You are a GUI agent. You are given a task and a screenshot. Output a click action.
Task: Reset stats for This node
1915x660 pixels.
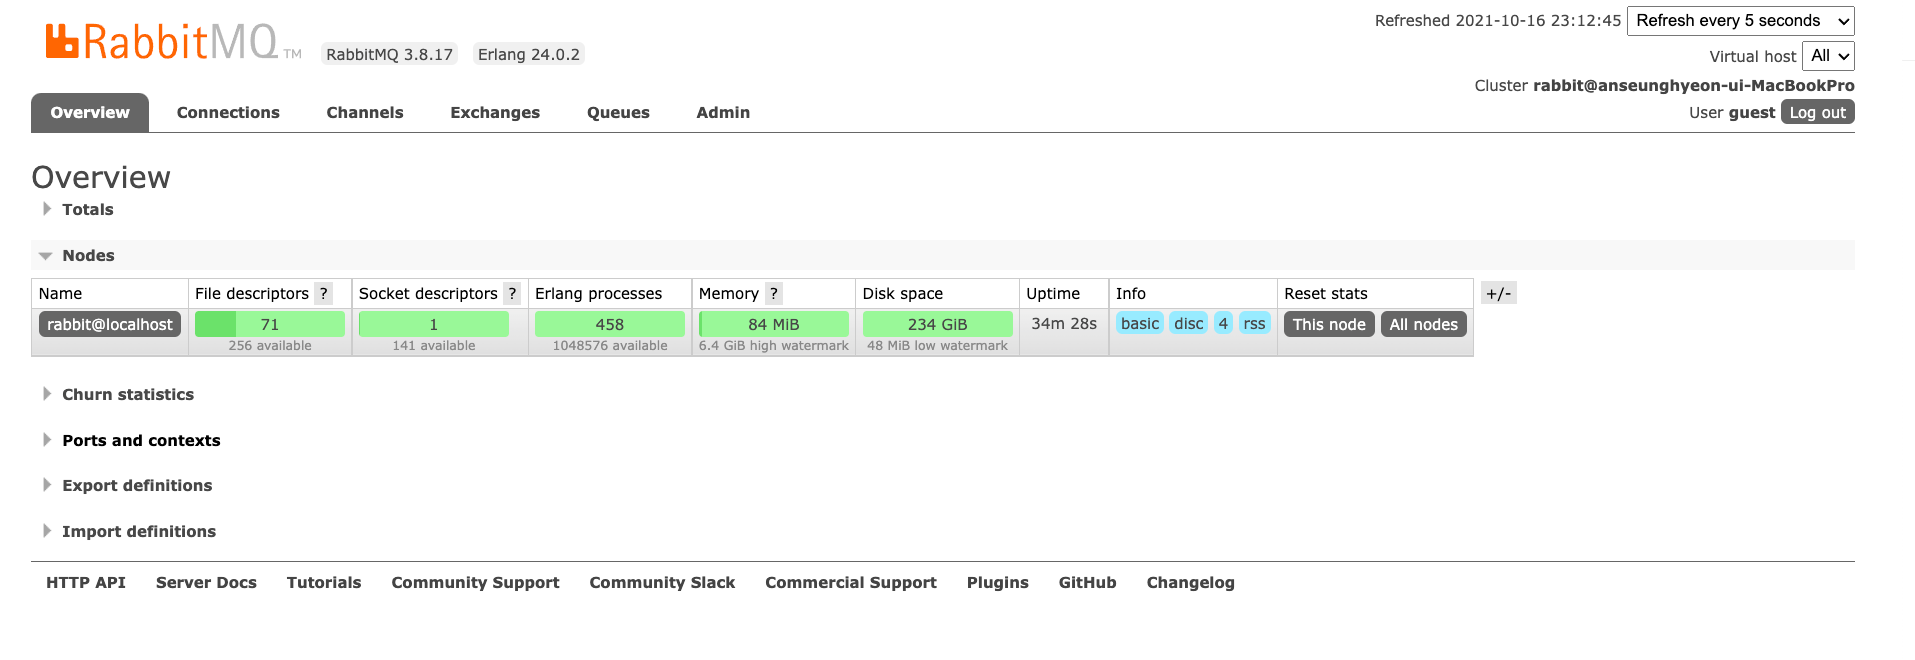coord(1329,324)
